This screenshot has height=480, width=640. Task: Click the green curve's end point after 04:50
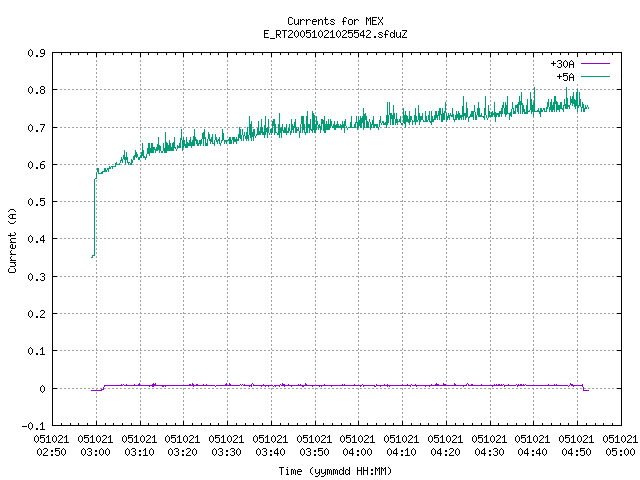[x=588, y=108]
